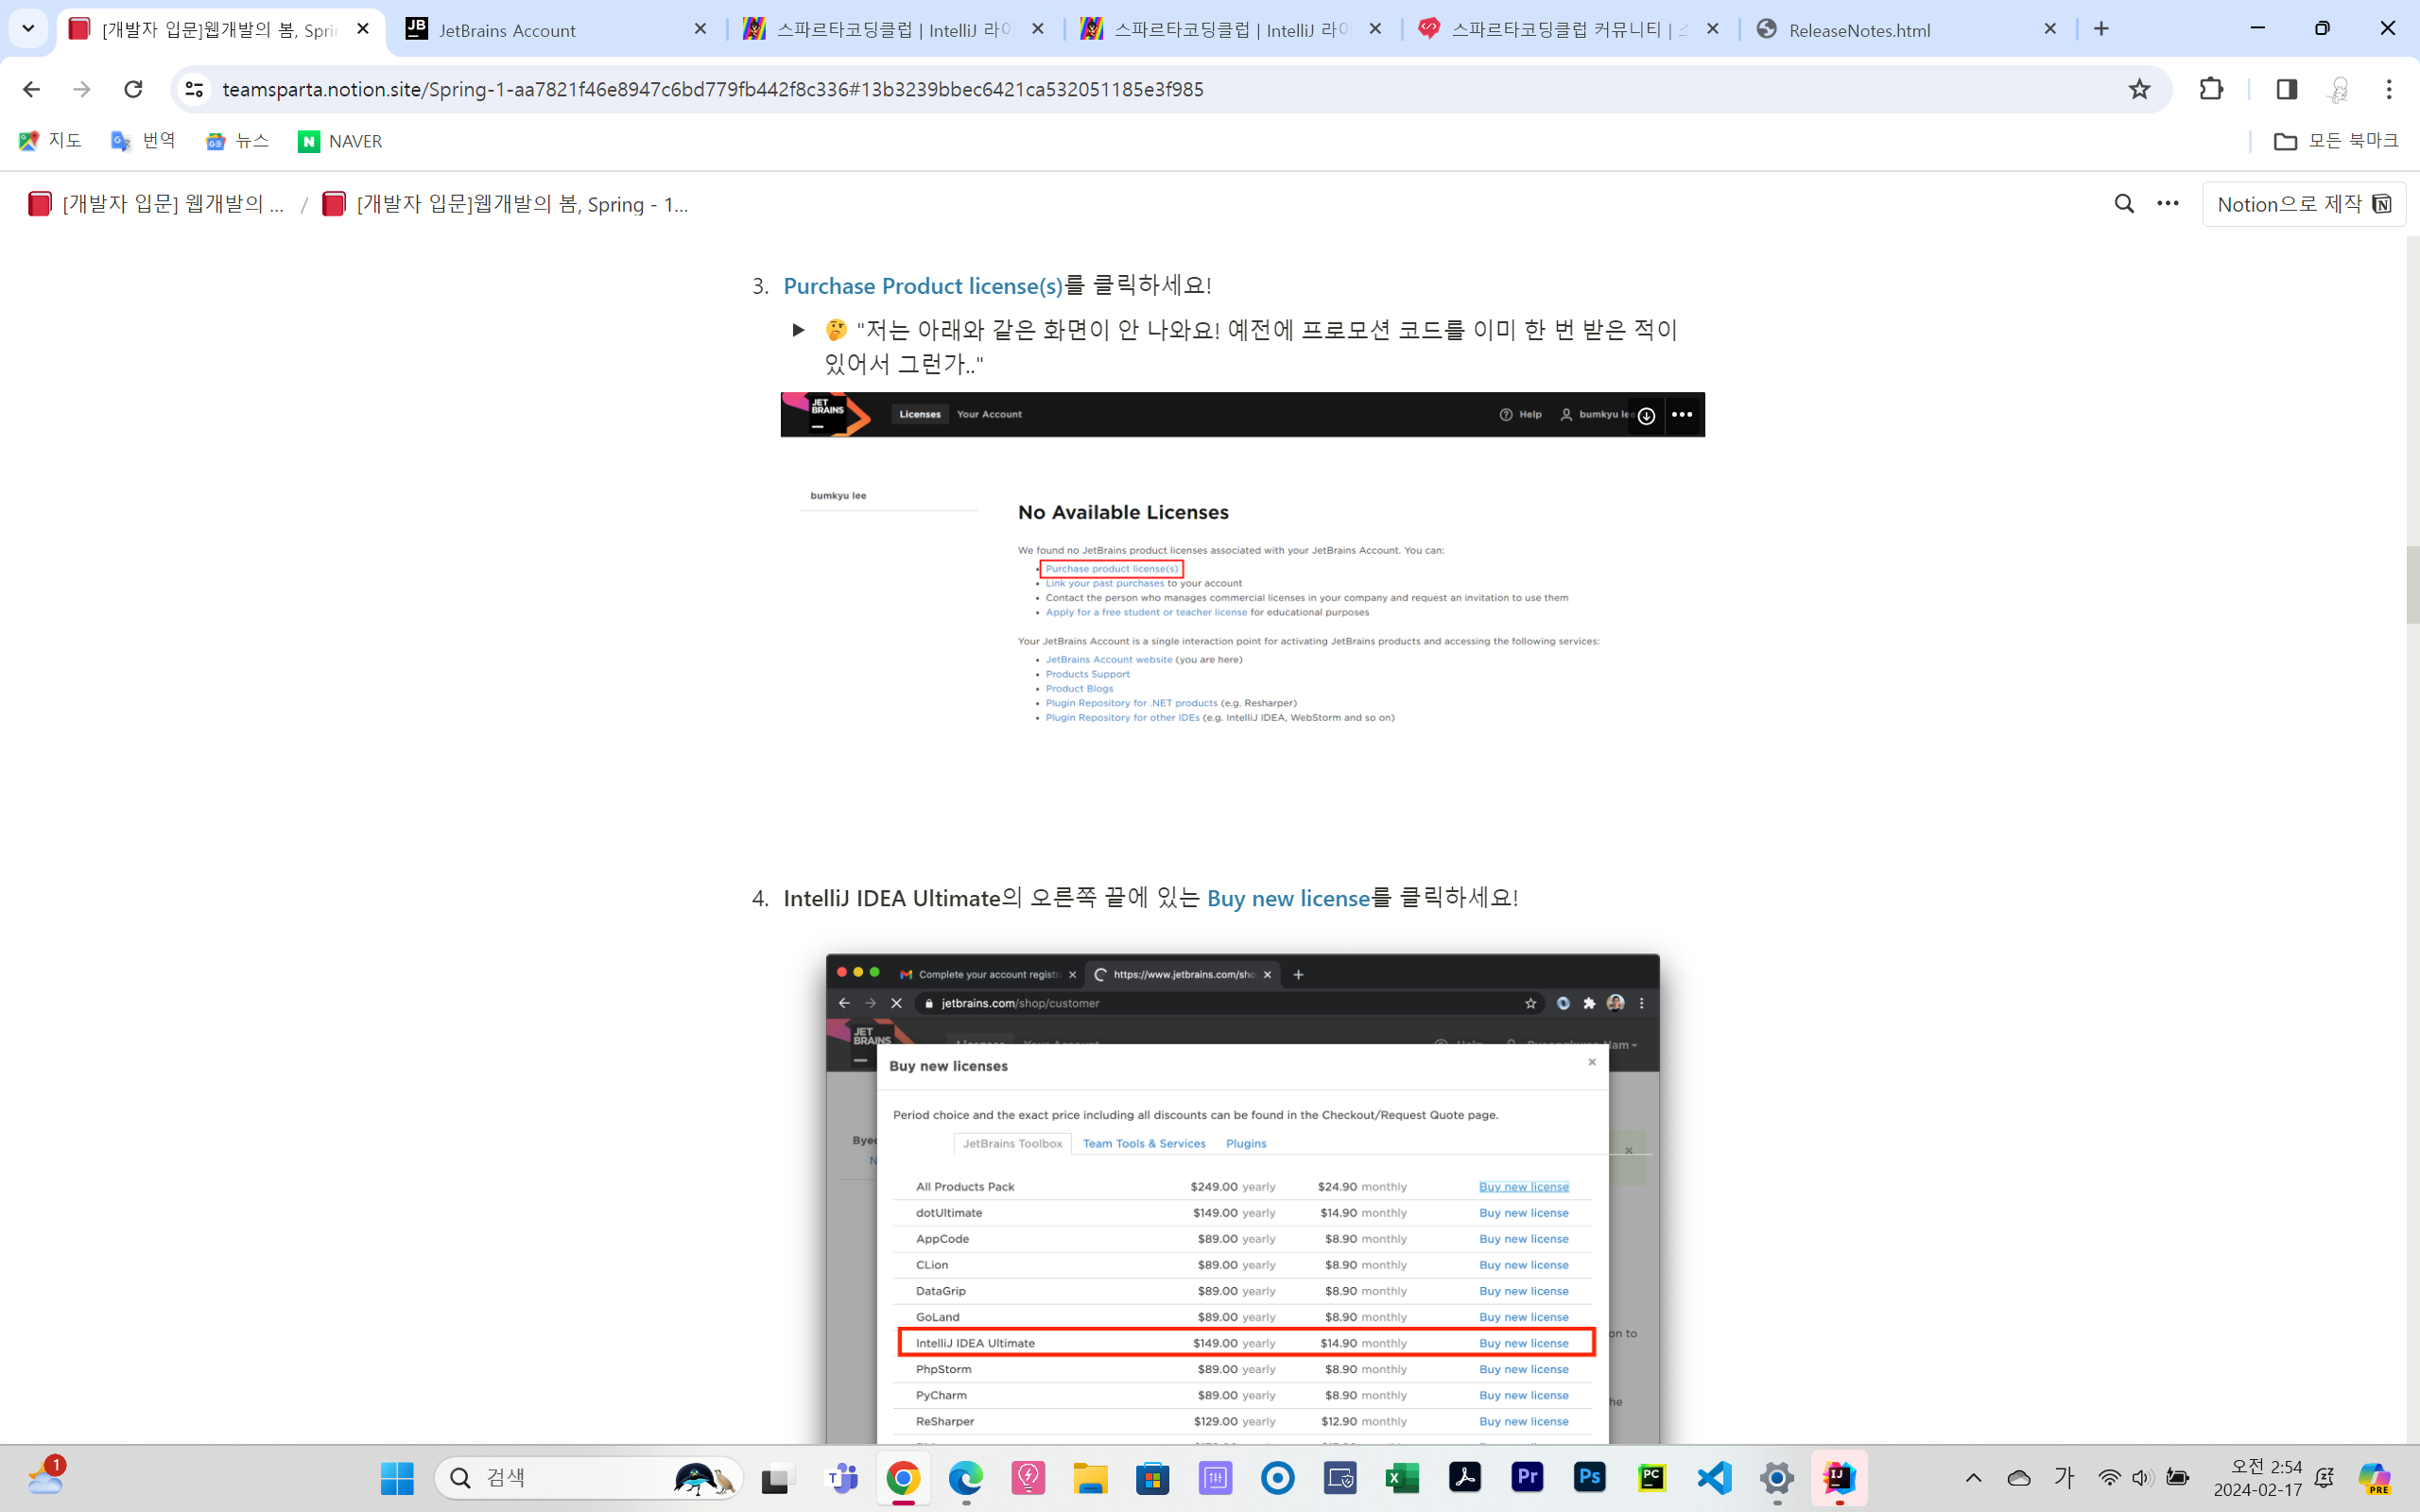Open 모든 북마크 folder
The height and width of the screenshot is (1512, 2420).
[2336, 141]
